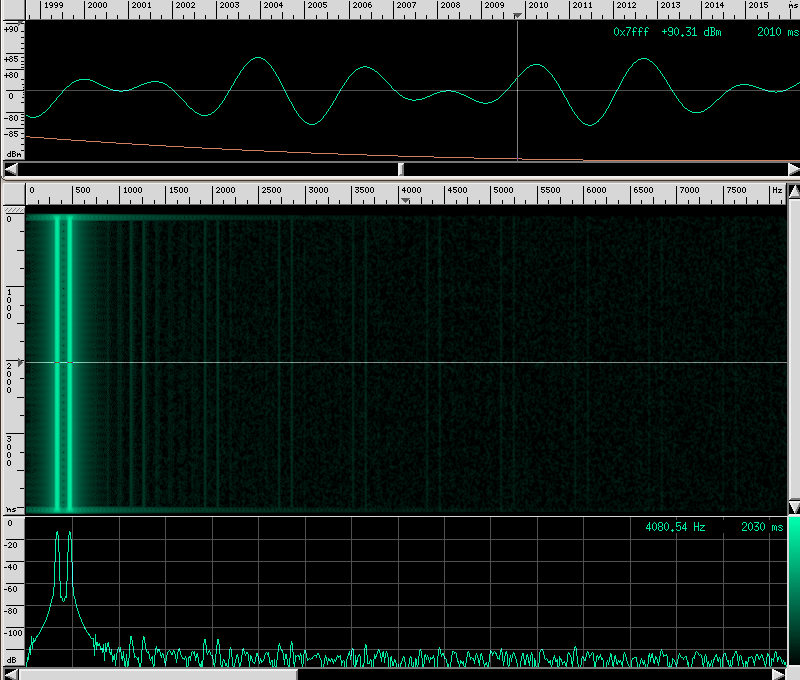Click the bottom spectrum scrollbar left arrow

pos(9,674)
